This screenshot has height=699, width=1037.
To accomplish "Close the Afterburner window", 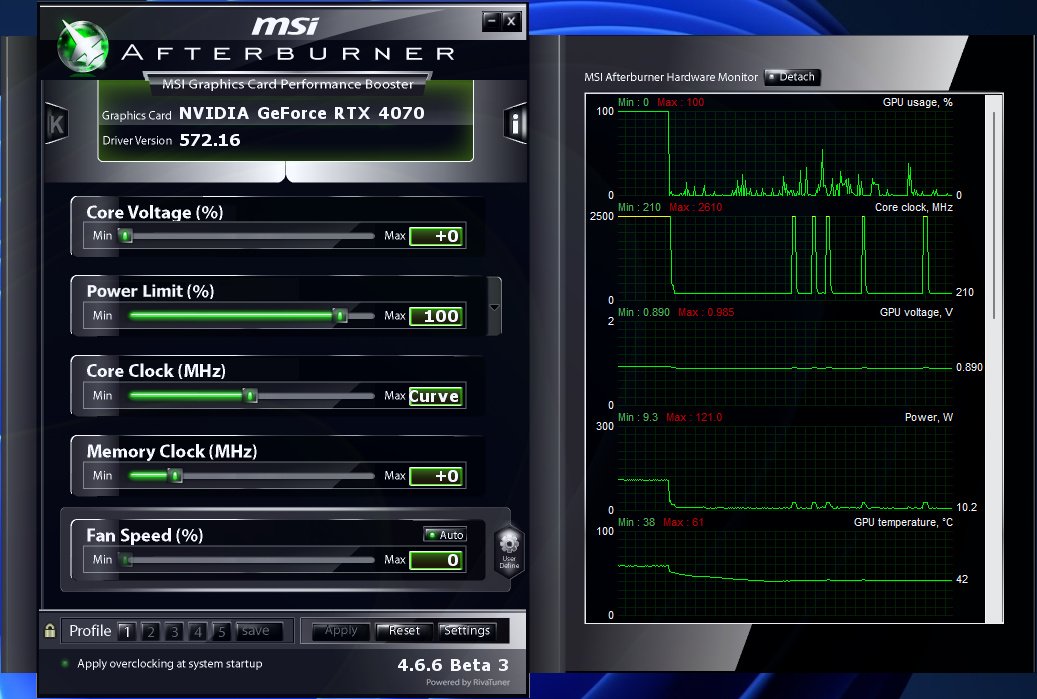I will tap(511, 21).
